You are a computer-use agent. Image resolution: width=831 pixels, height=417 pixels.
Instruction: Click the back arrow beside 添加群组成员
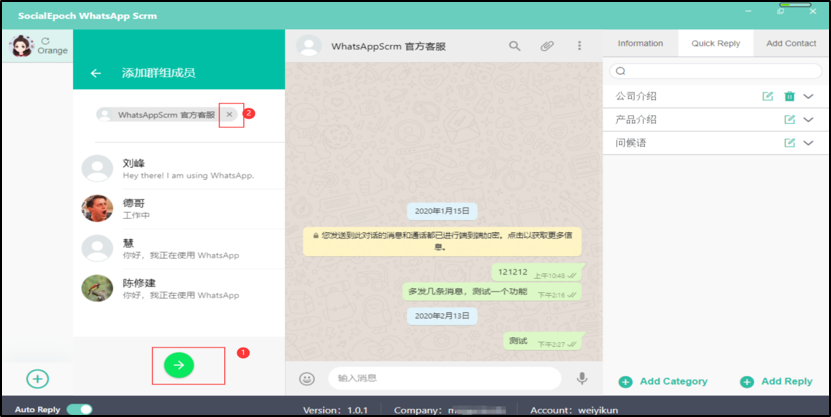[x=96, y=73]
